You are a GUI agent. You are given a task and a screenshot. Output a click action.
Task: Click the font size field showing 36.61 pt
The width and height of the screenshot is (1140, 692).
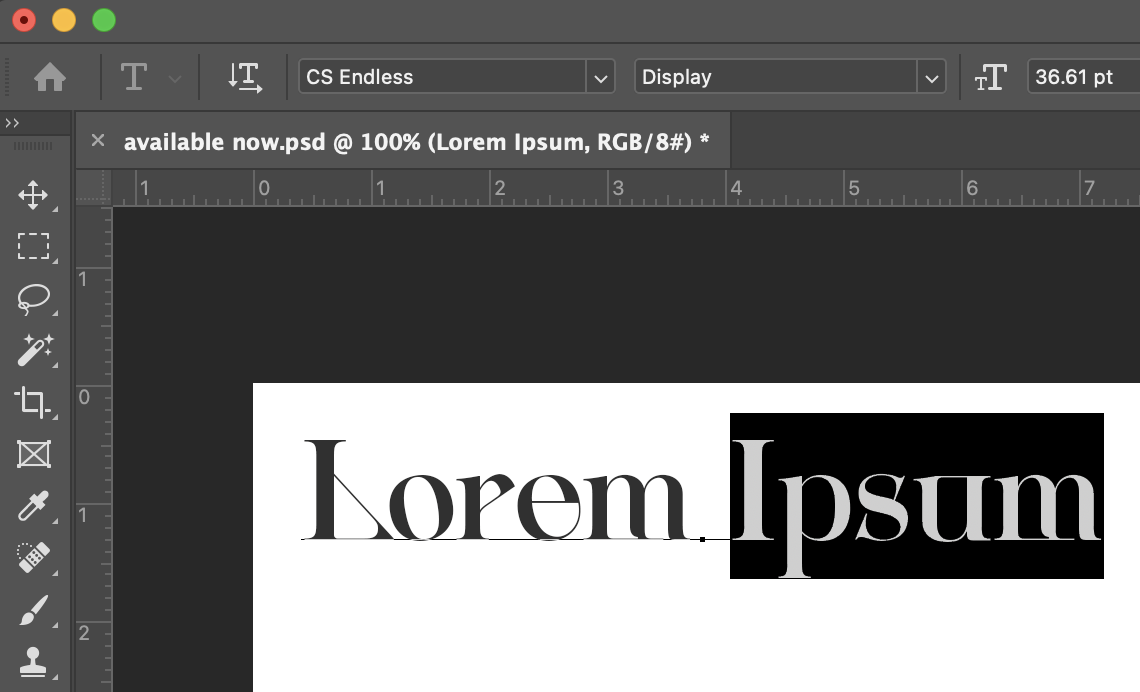tap(1080, 77)
